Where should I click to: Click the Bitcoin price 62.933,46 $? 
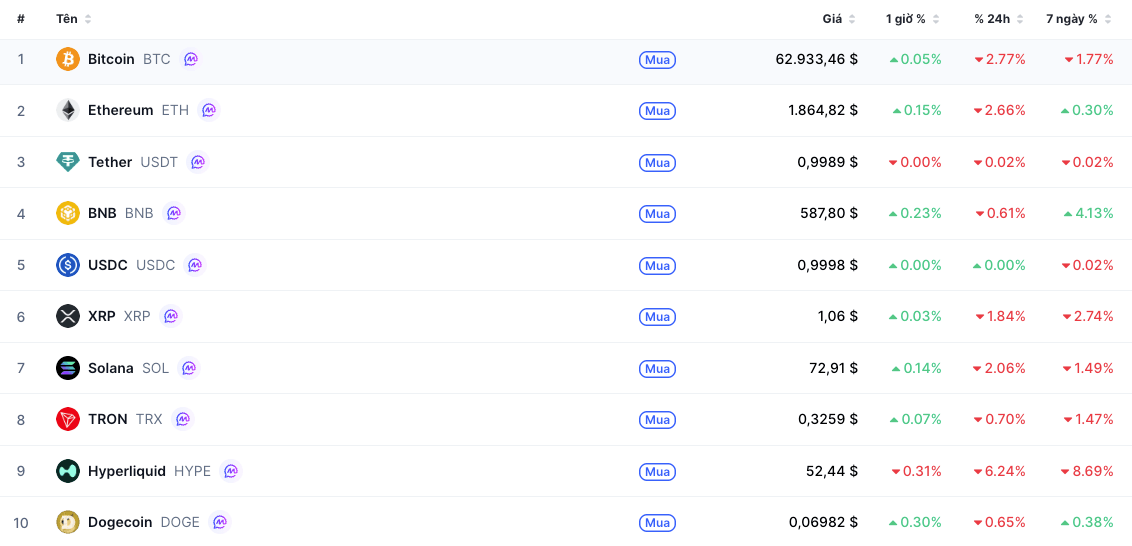click(817, 59)
